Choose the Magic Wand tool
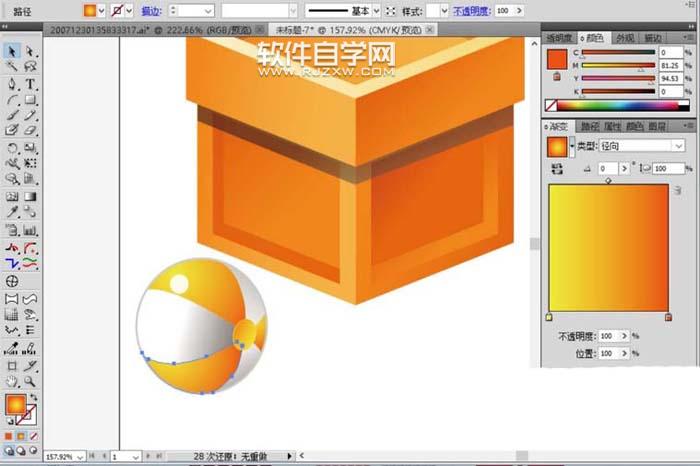700x466 pixels. [12, 67]
